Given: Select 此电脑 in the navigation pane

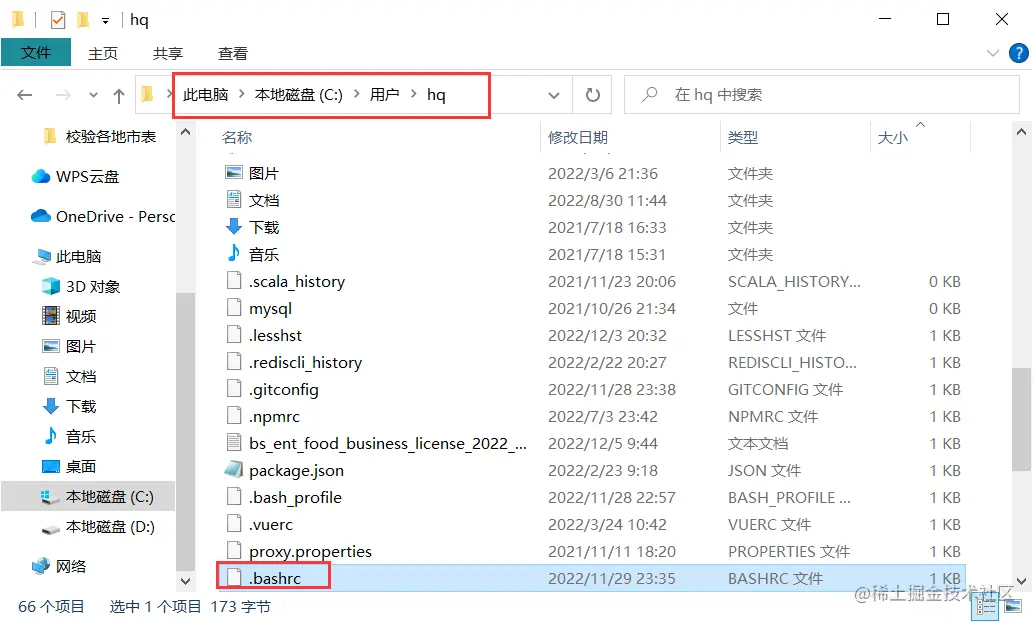Looking at the screenshot, I should pos(78,256).
